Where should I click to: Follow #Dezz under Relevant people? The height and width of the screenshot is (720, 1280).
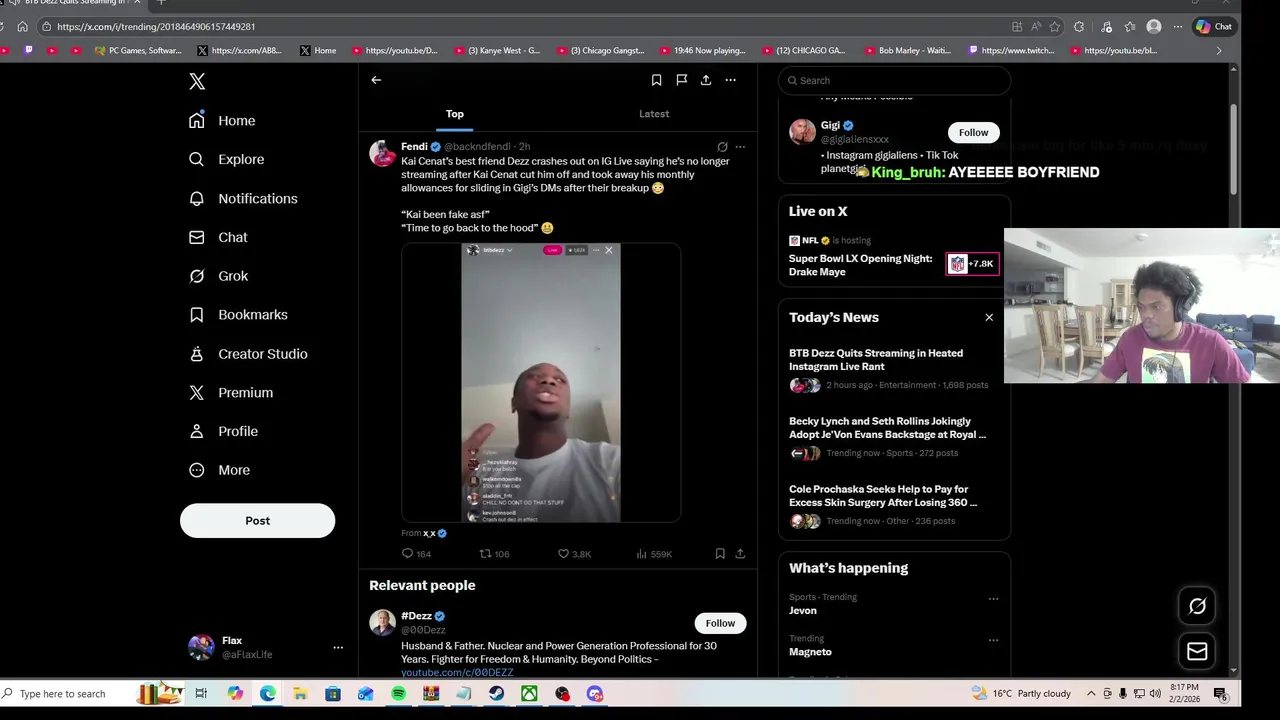720,623
